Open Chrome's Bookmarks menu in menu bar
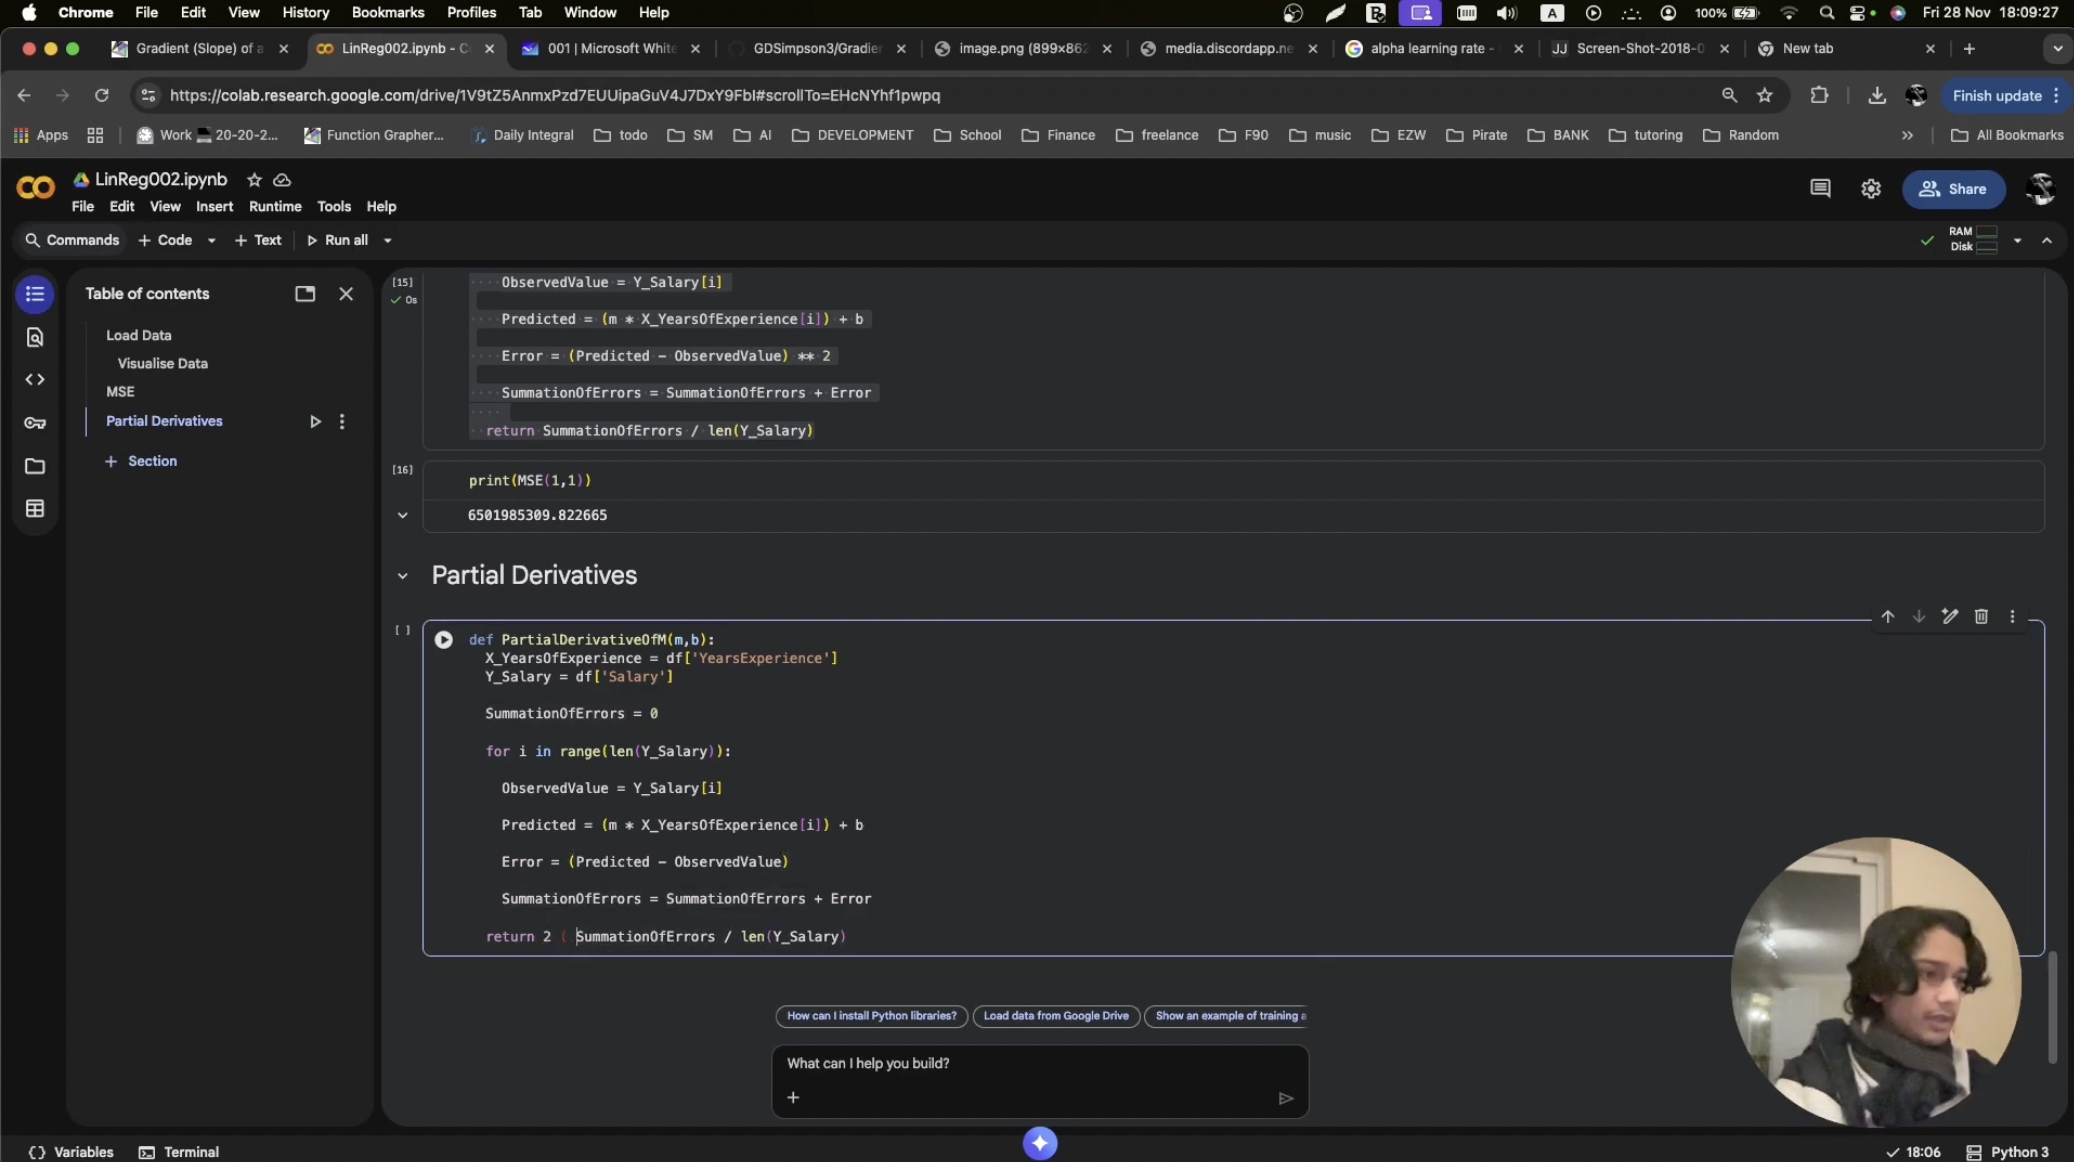The image size is (2074, 1162). pos(388,13)
